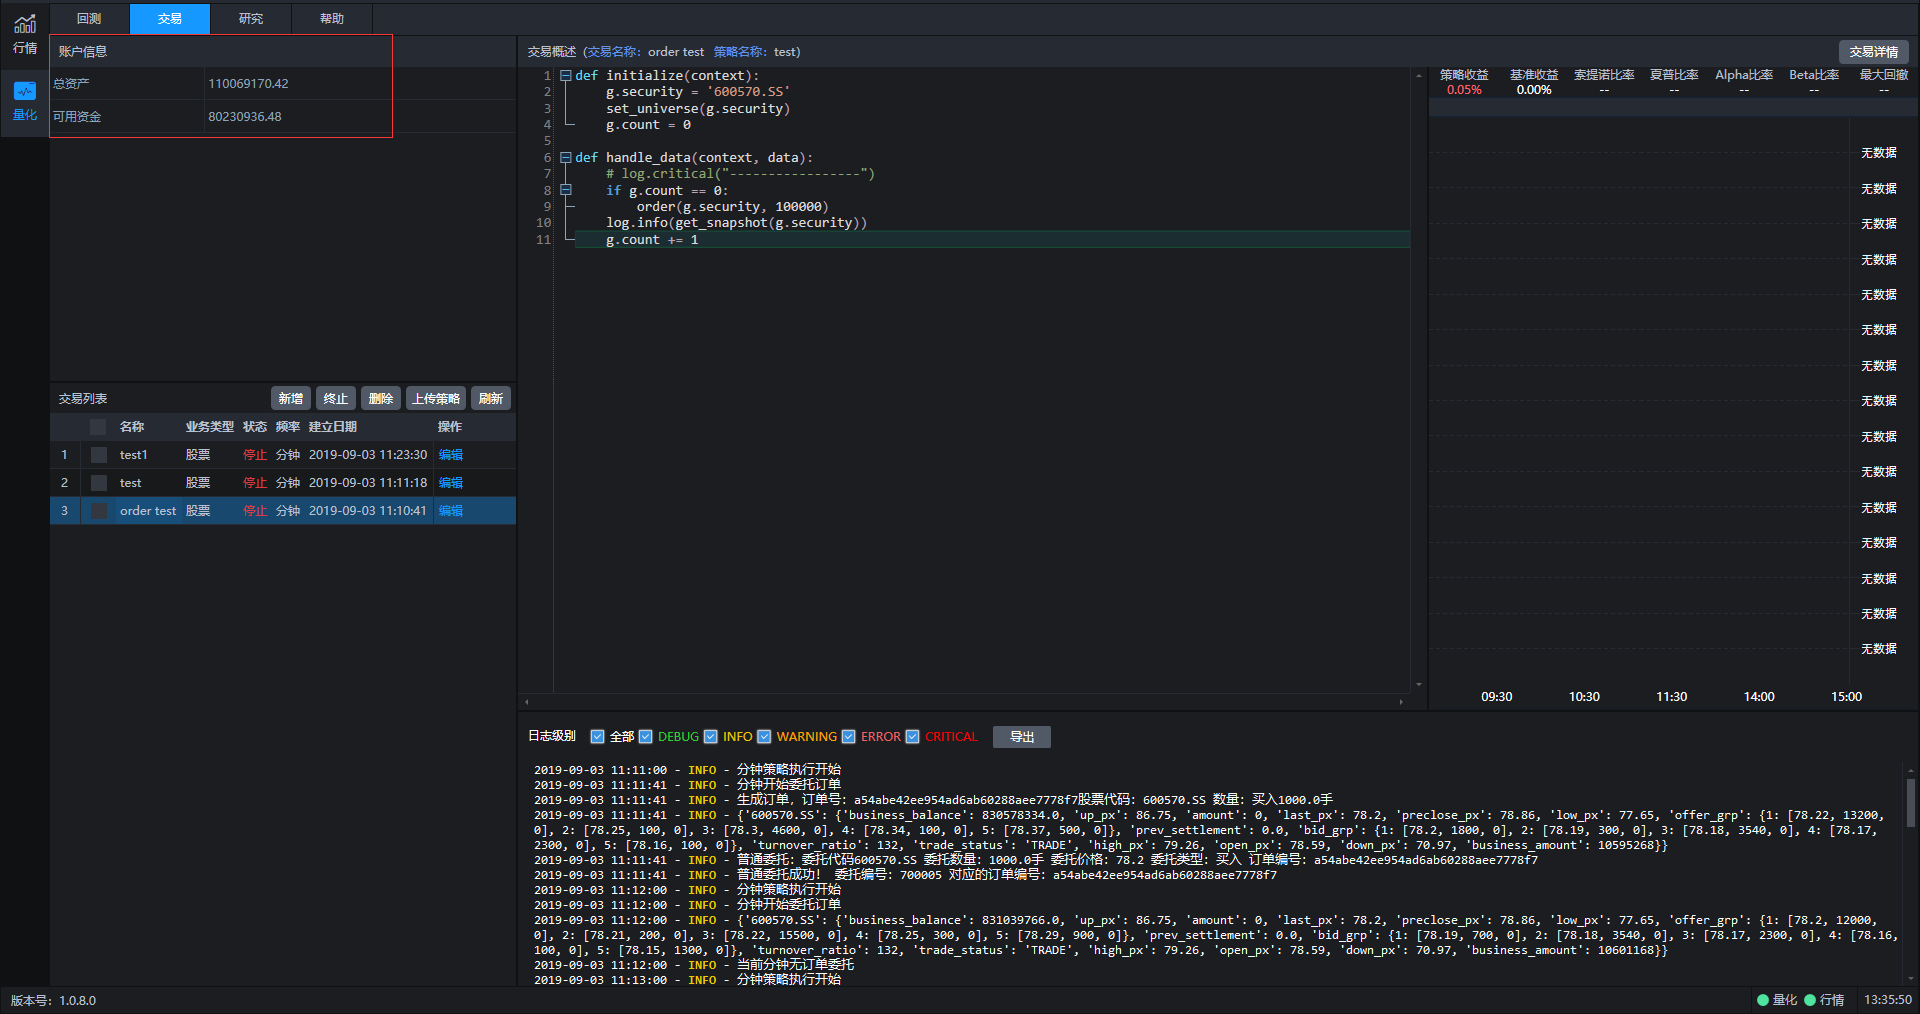Click 编辑 link for order test row
The width and height of the screenshot is (1920, 1014).
click(451, 511)
